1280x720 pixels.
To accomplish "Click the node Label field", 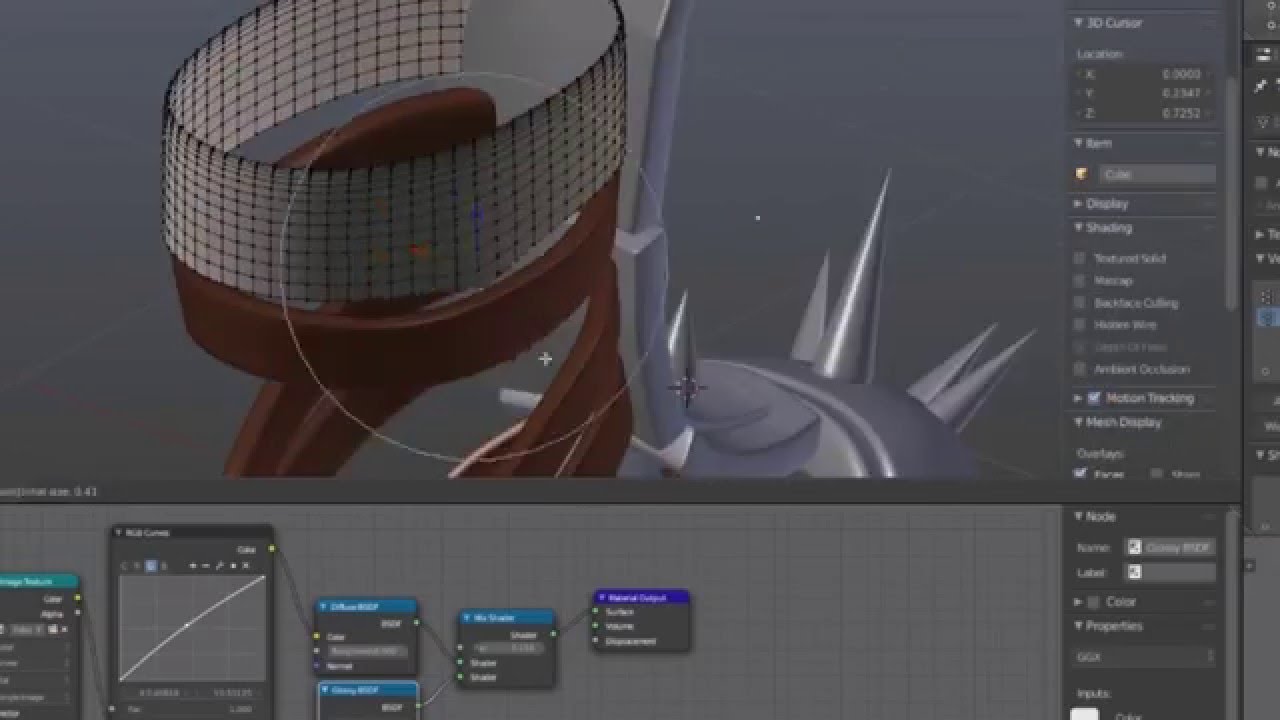I will [1169, 572].
